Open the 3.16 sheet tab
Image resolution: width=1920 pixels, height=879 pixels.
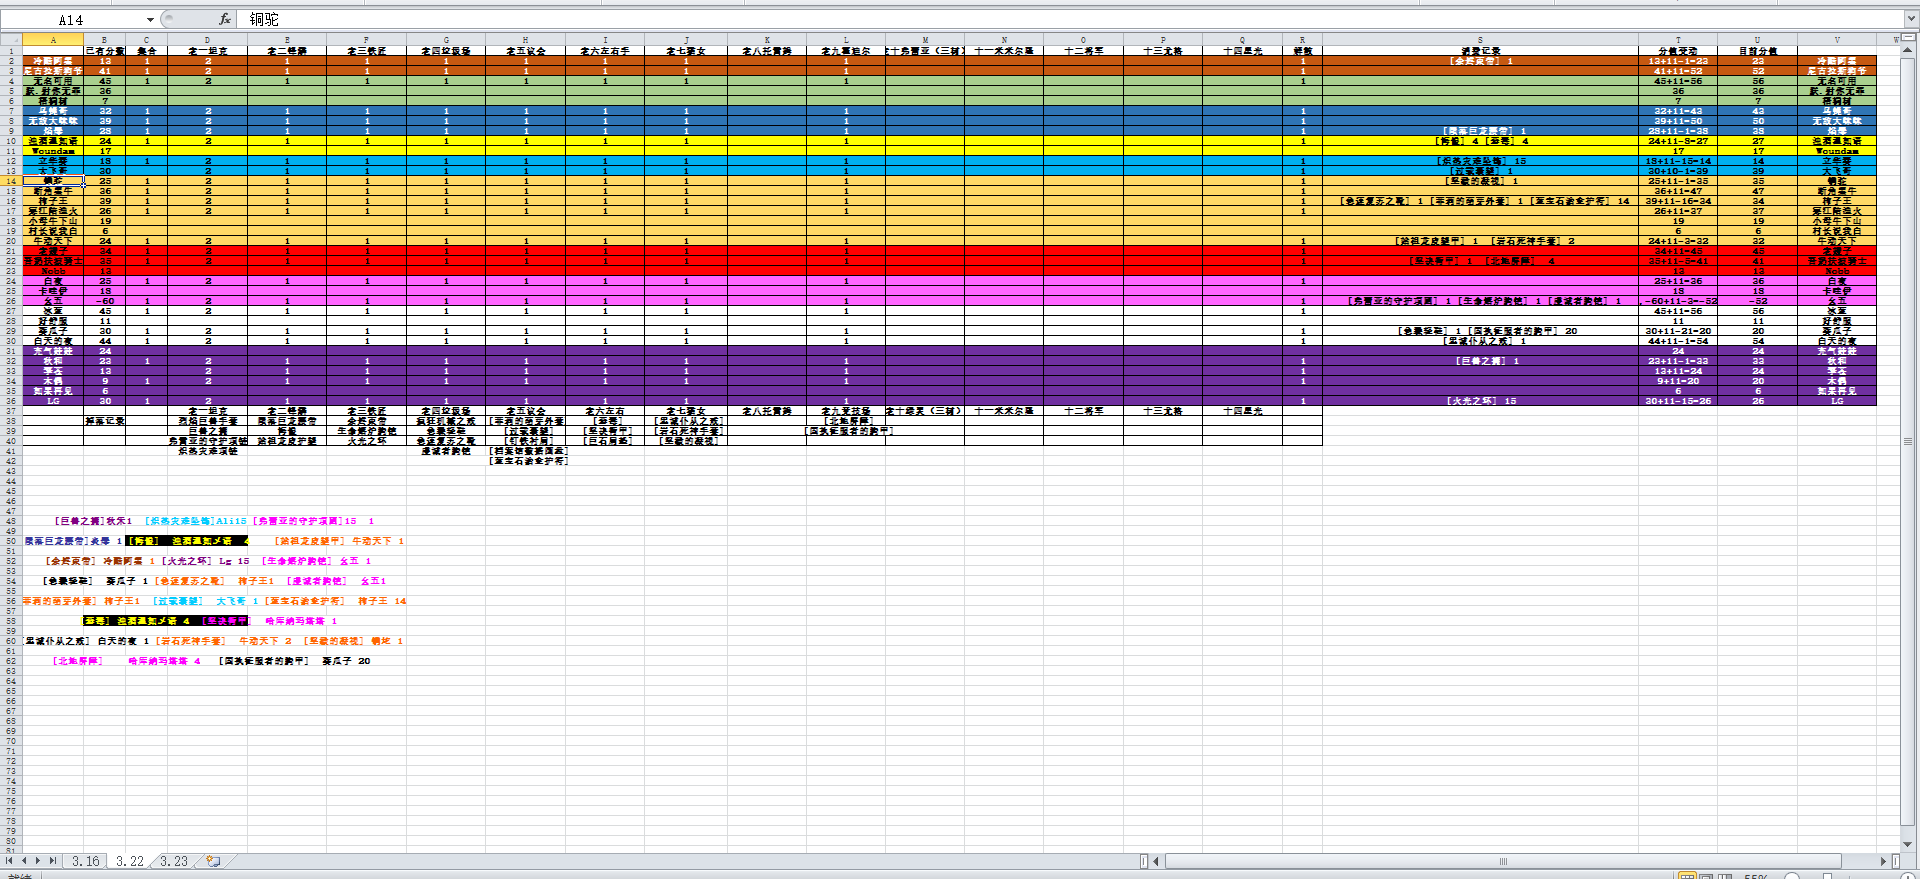86,861
